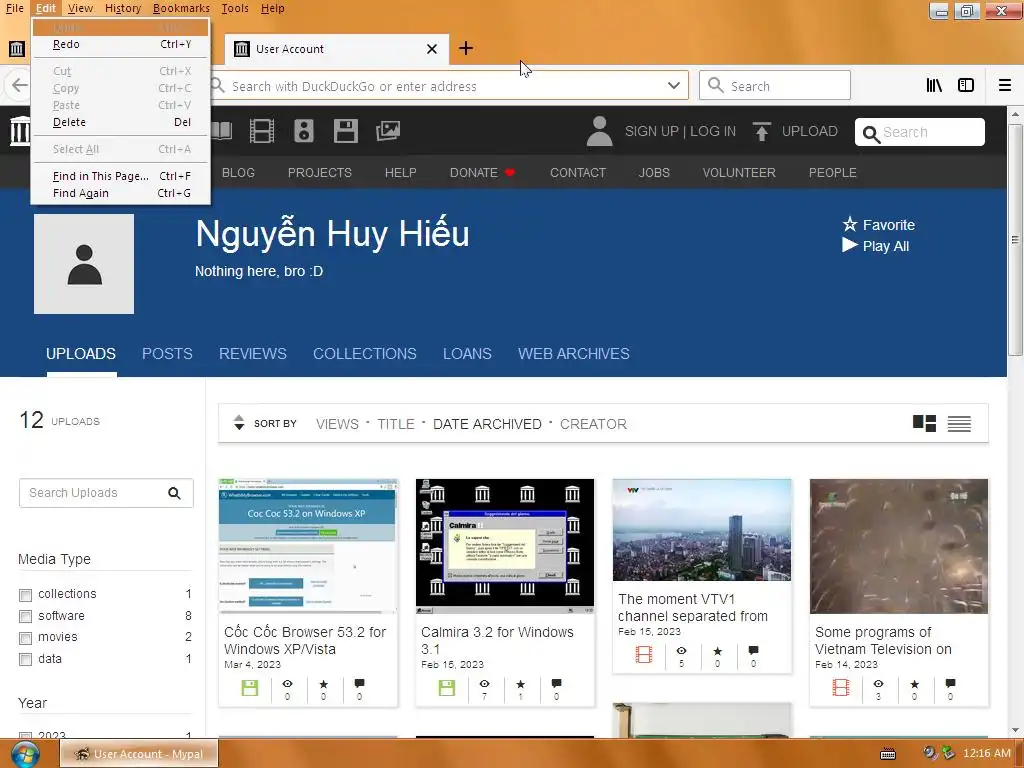Image resolution: width=1024 pixels, height=768 pixels.
Task: Close the User Account tab
Action: point(432,49)
